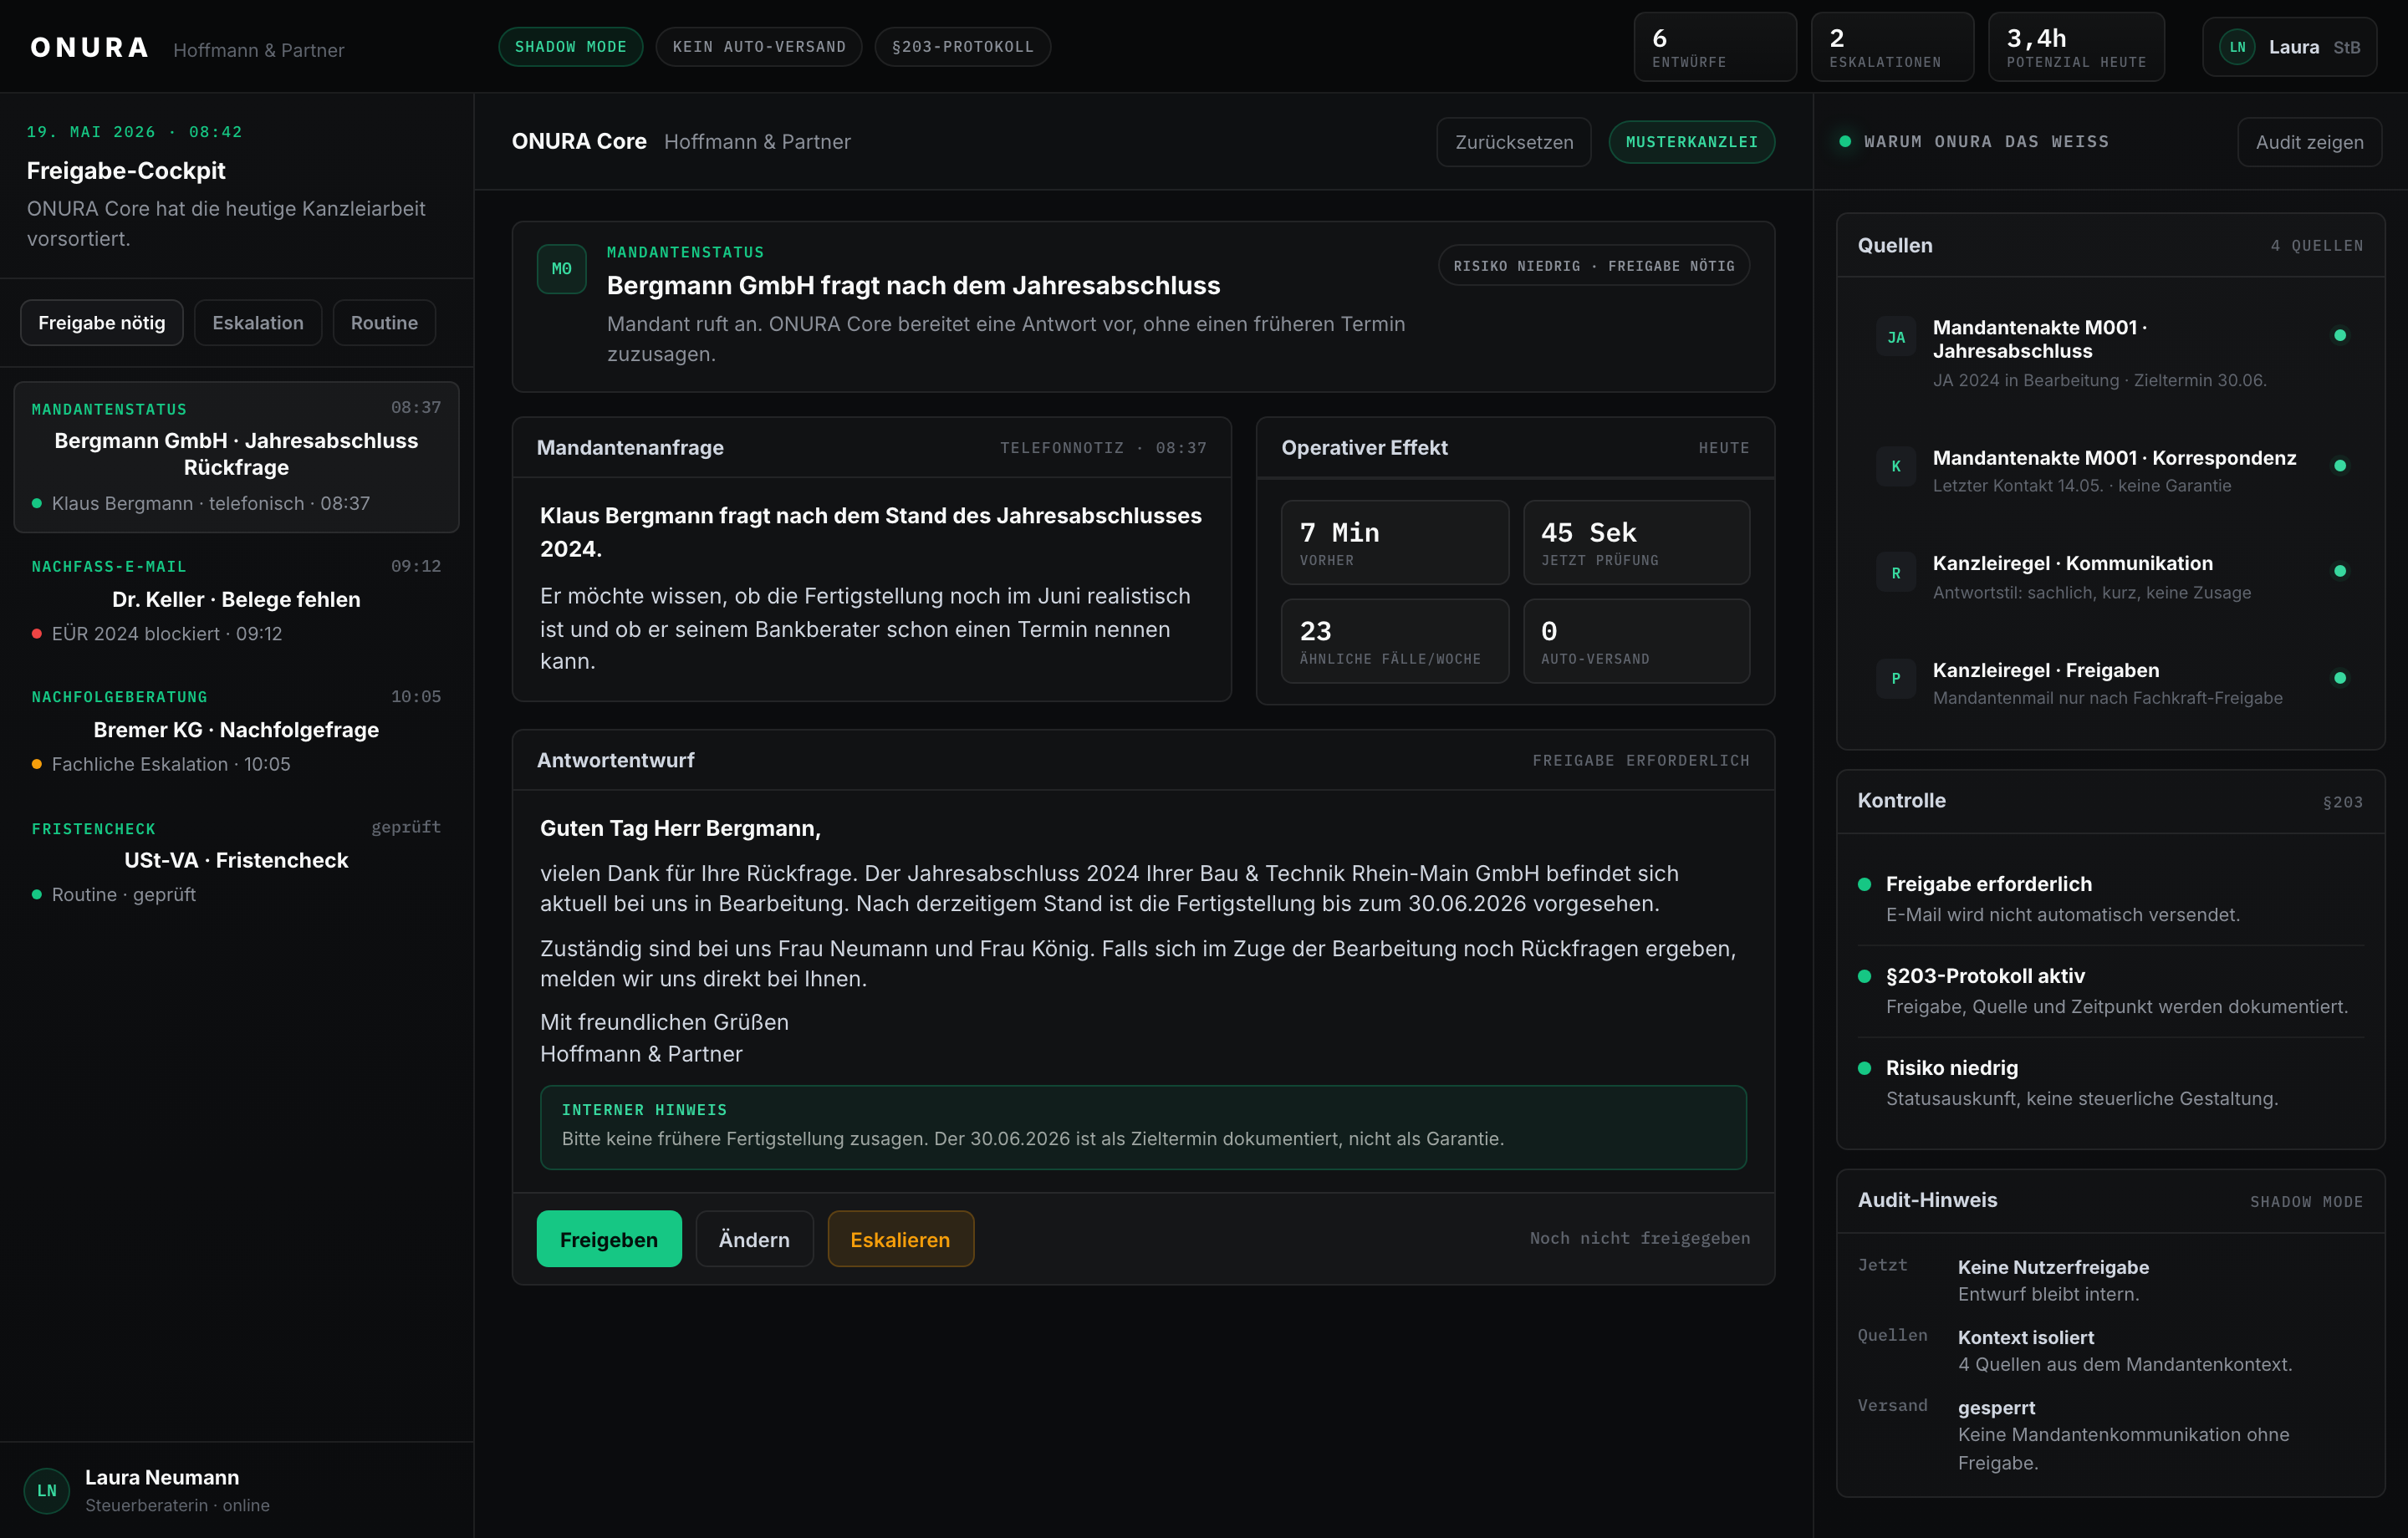The image size is (2408, 1538).
Task: Click Kanzleiregel · Kommunikation source title
Action: click(x=2073, y=563)
